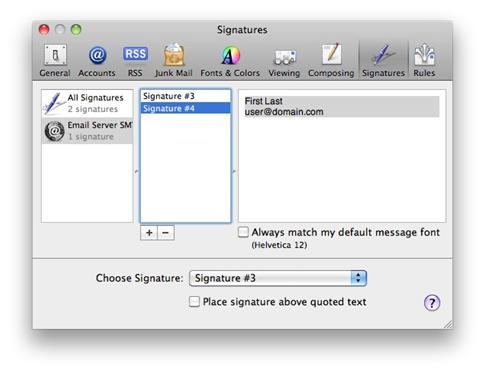The width and height of the screenshot is (485, 373).
Task: Remove selected signature with minus button
Action: (x=166, y=233)
